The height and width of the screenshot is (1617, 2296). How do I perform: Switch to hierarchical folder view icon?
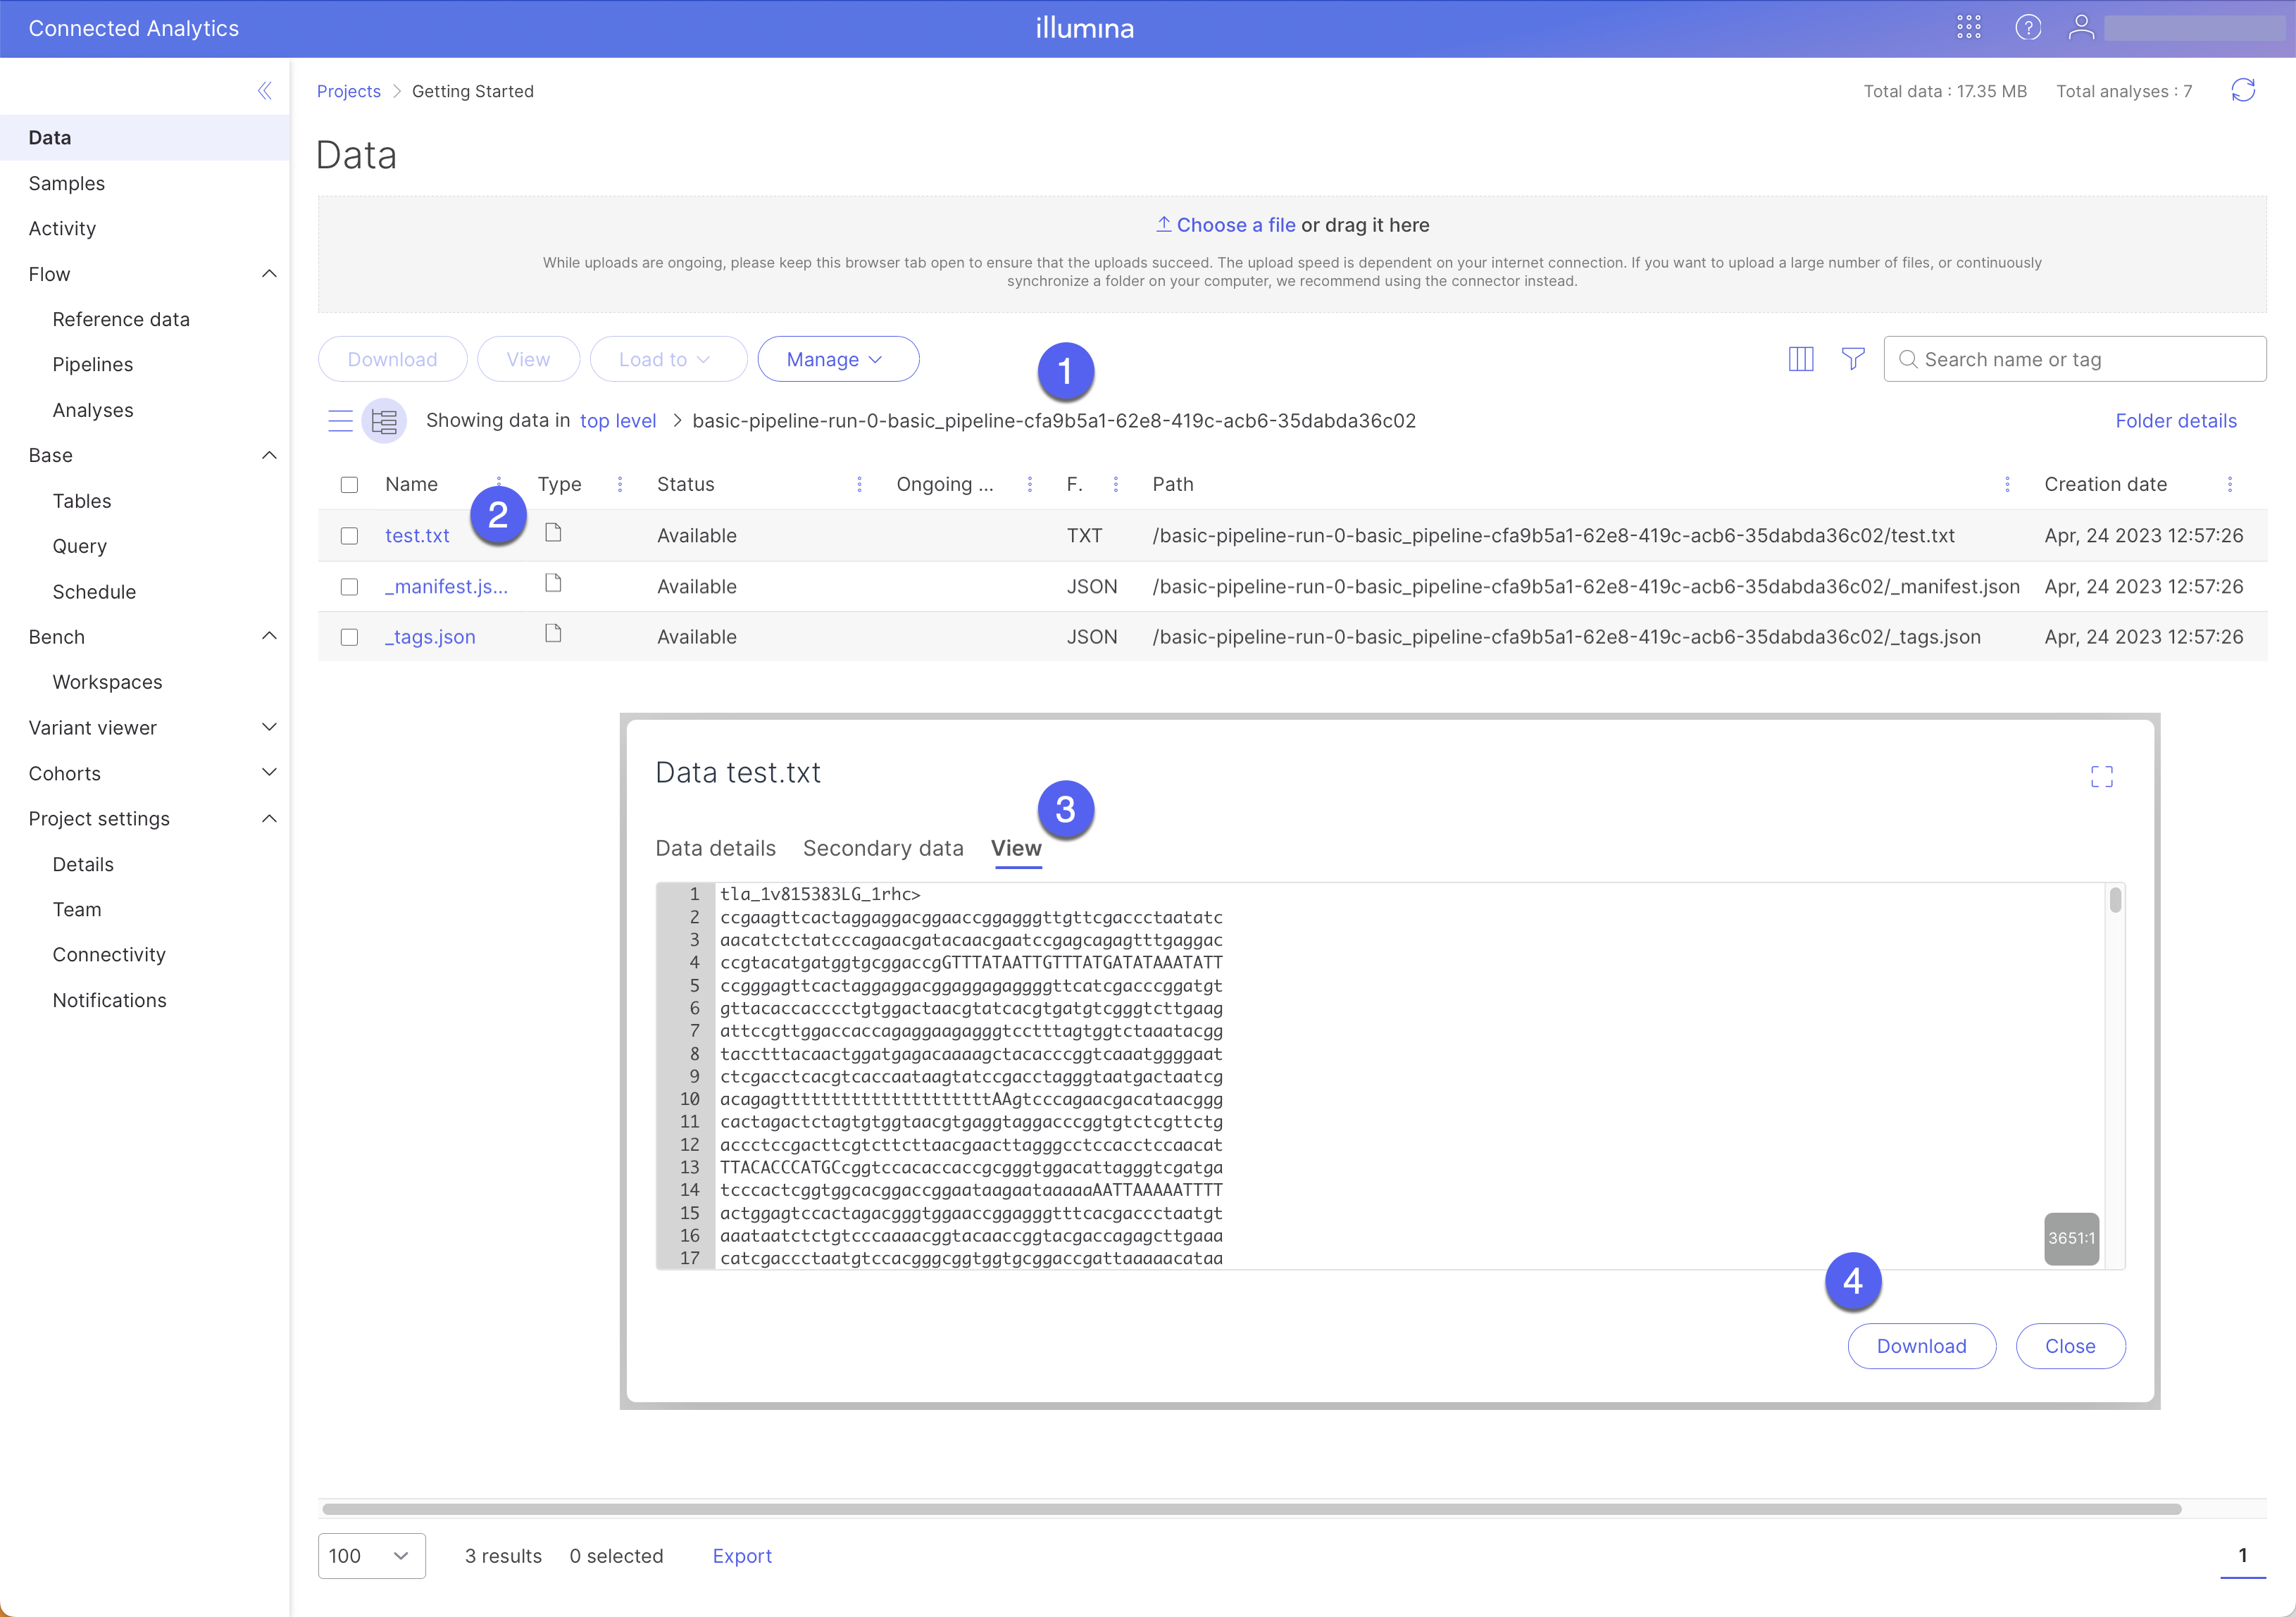(384, 421)
